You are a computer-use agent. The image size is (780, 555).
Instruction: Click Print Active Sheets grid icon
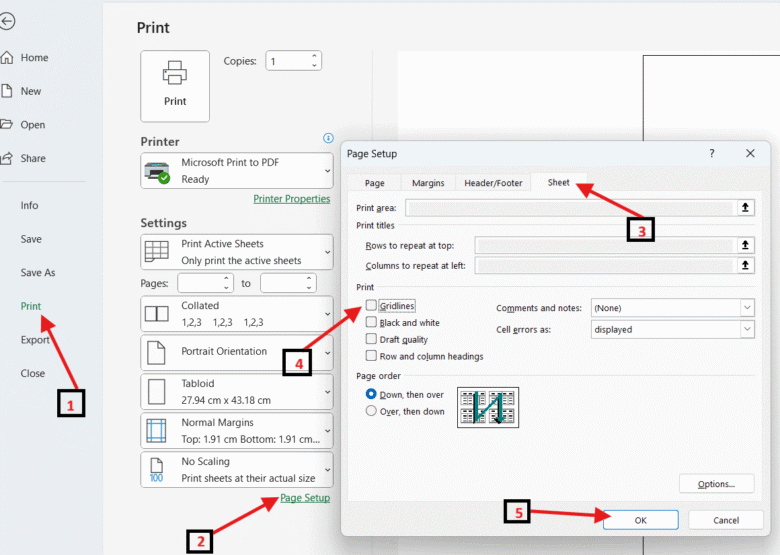[157, 251]
